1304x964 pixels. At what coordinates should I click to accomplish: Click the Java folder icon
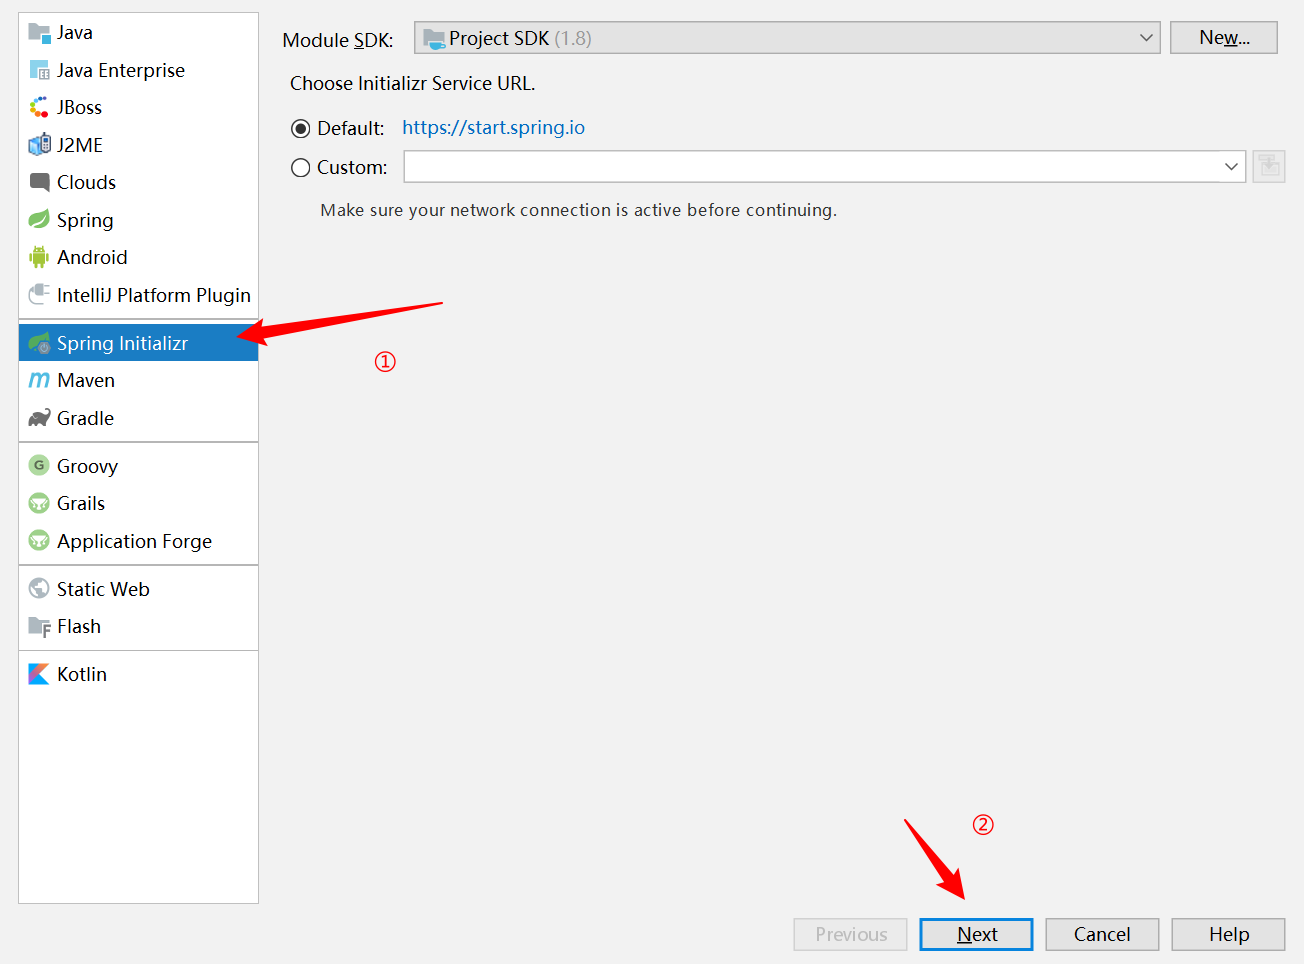point(39,33)
